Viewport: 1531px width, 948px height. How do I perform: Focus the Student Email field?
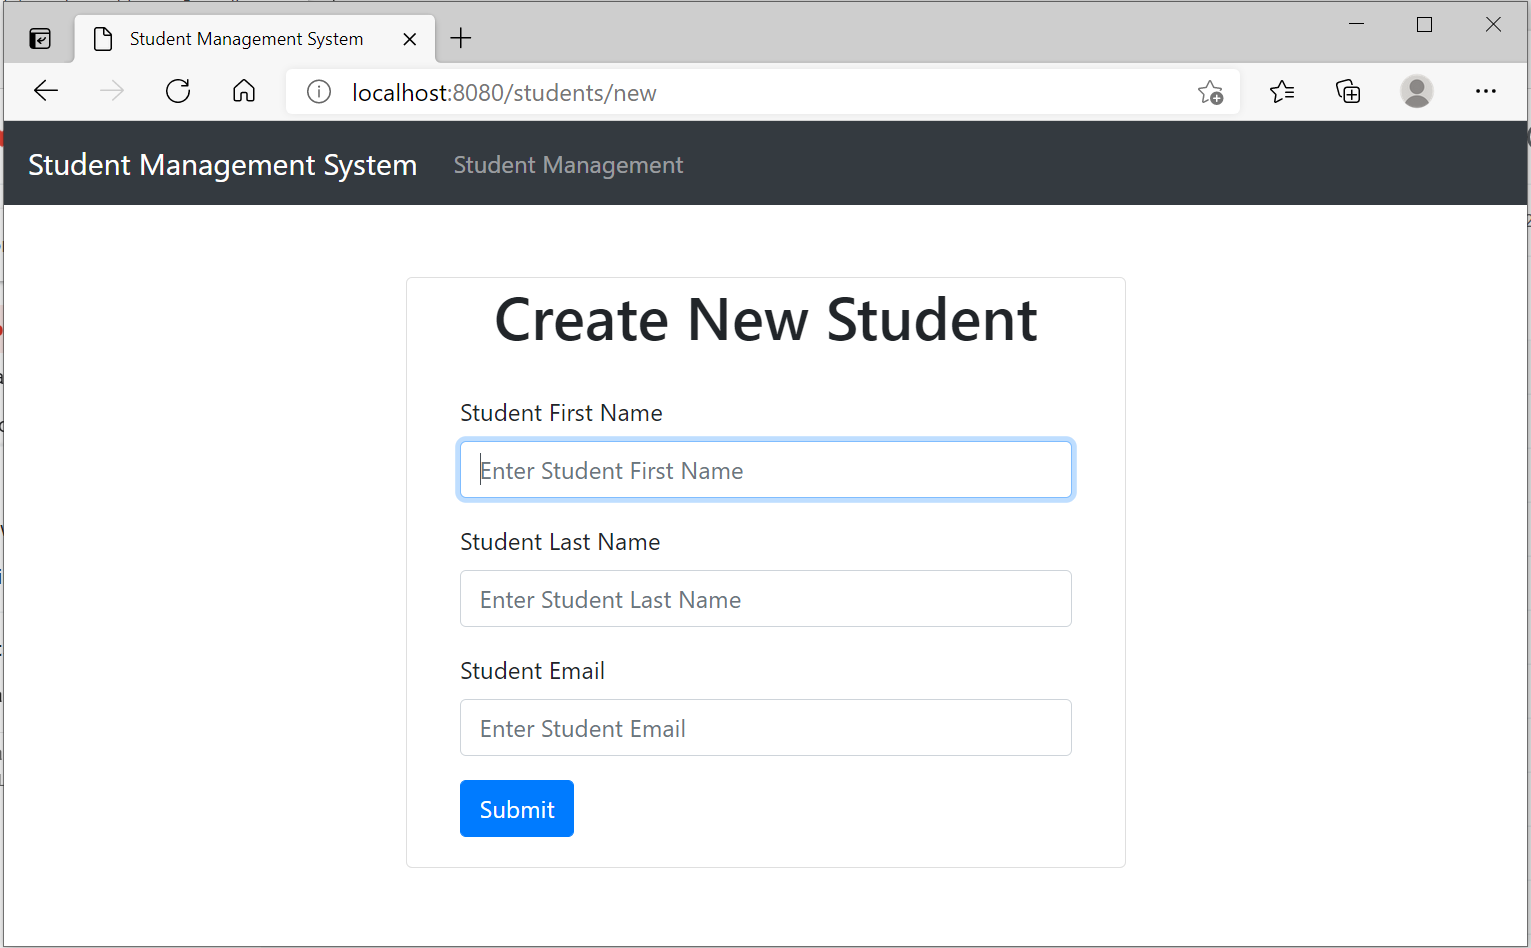pos(766,728)
